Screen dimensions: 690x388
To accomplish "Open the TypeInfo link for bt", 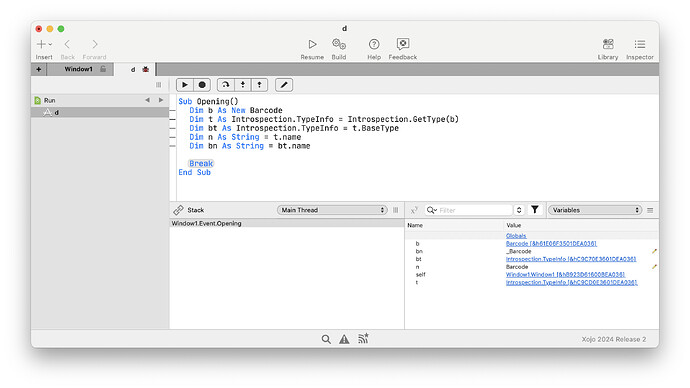I will coord(571,259).
